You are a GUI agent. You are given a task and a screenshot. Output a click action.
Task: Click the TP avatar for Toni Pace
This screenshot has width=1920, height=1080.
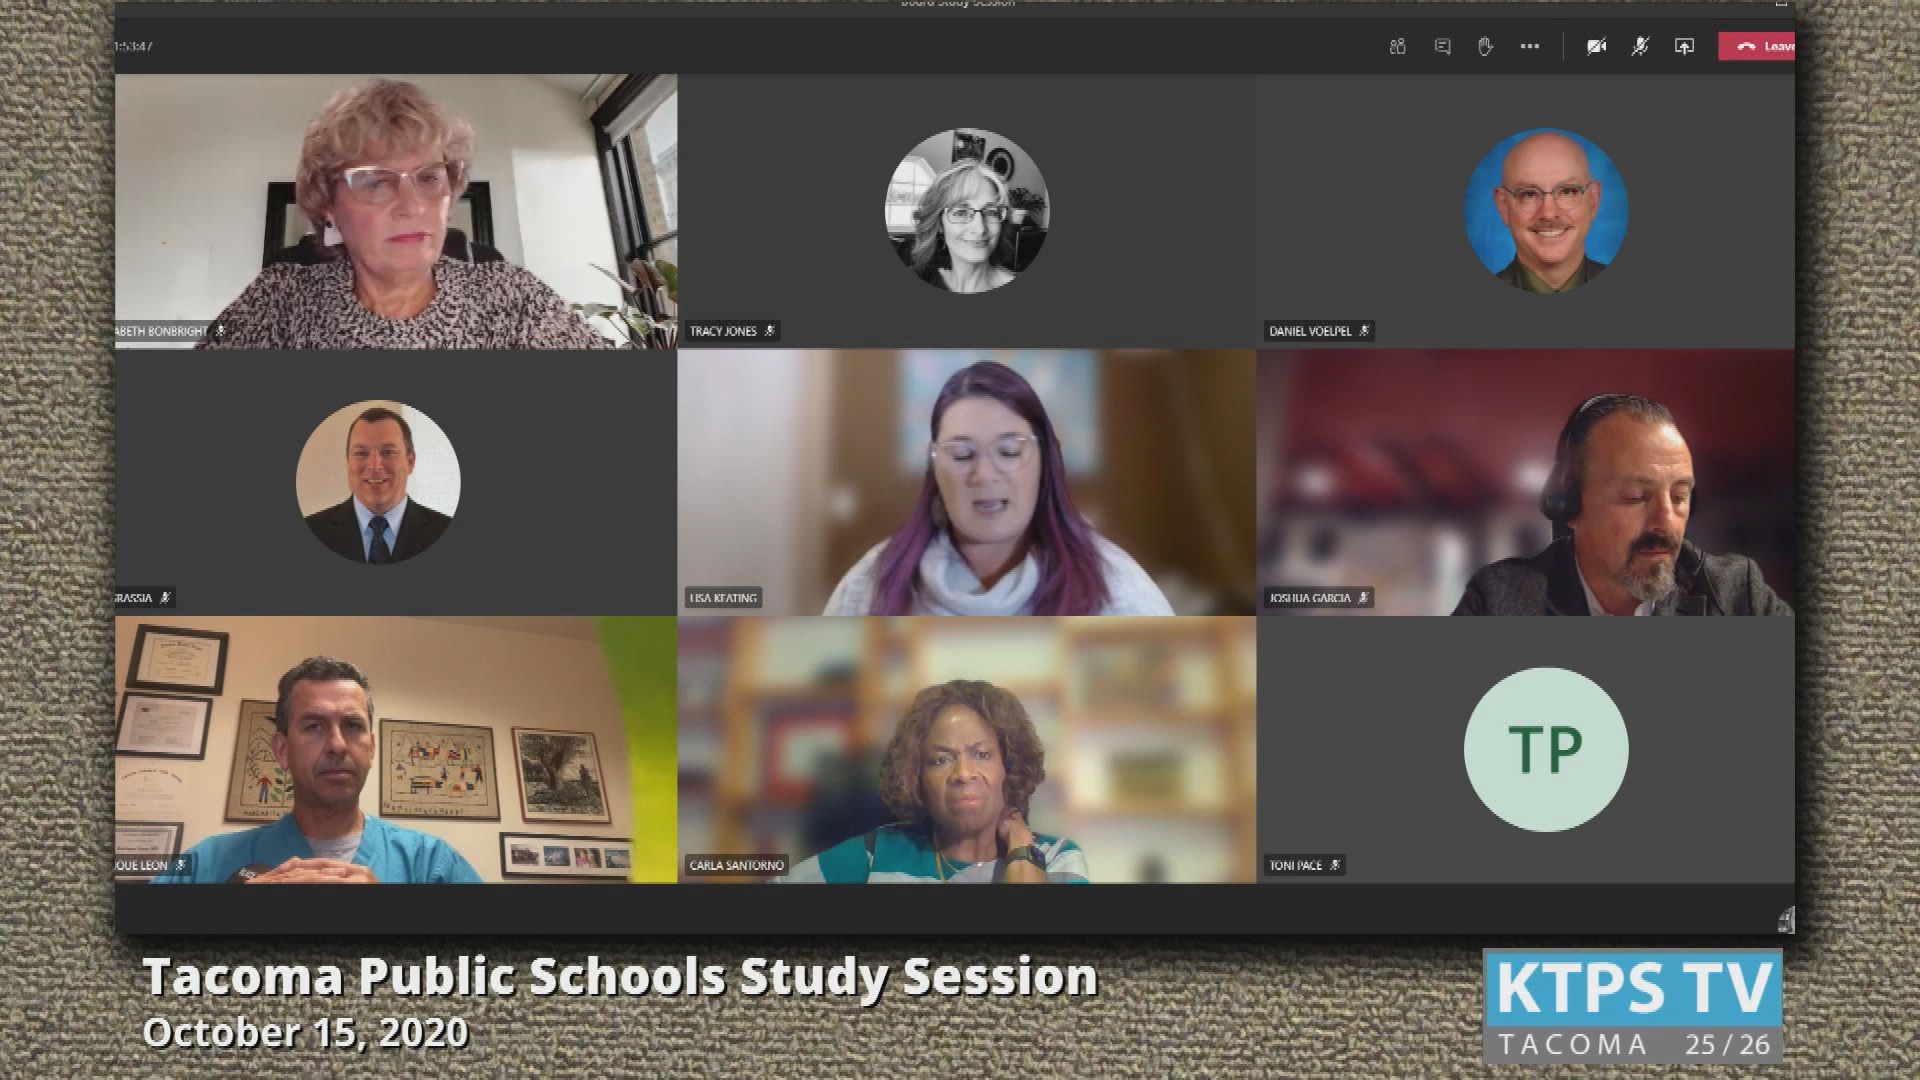(1546, 749)
